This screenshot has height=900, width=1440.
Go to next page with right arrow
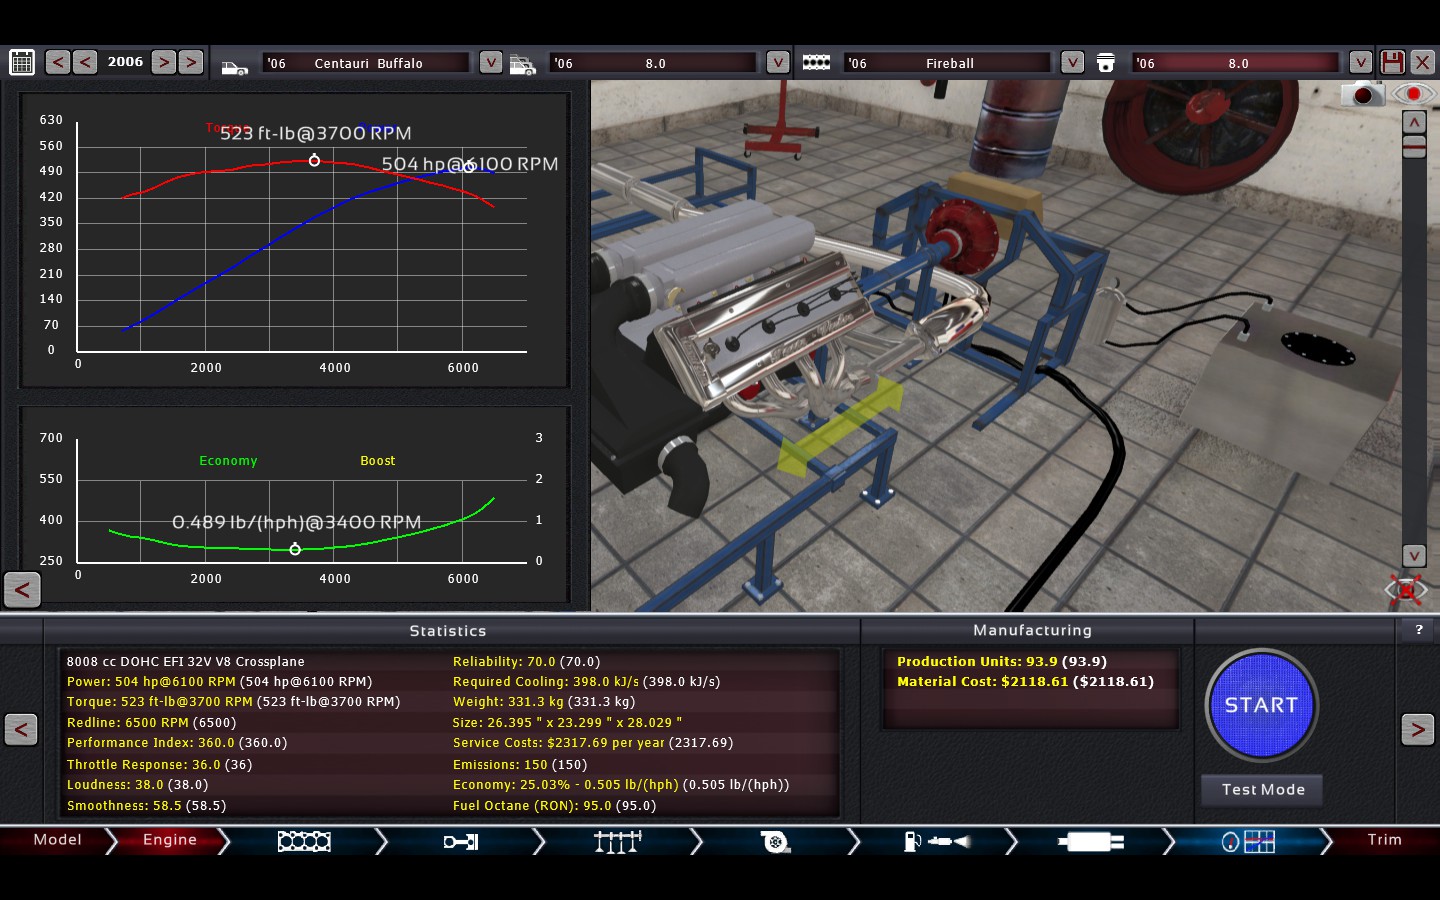pos(1417,729)
